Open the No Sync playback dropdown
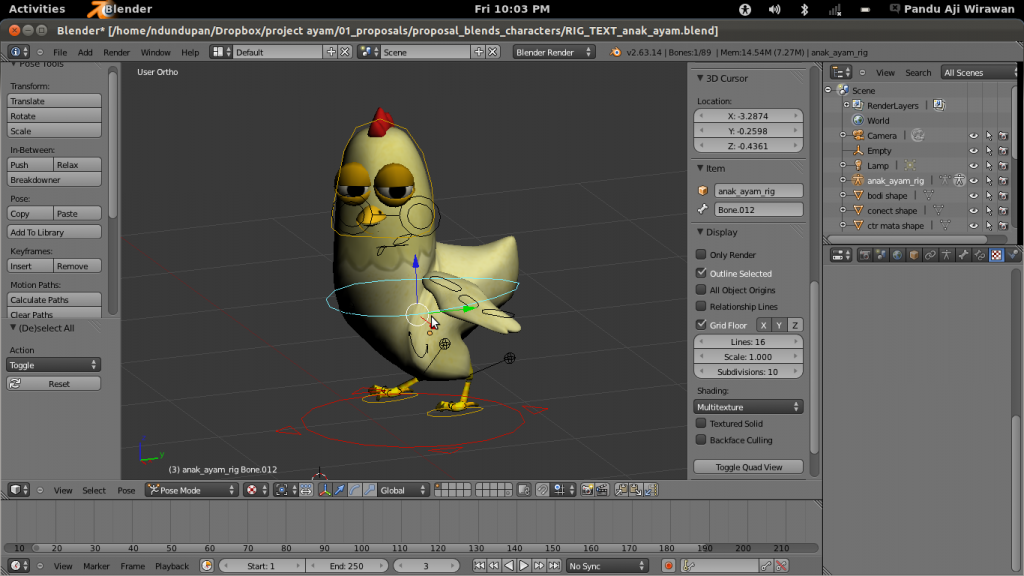The width and height of the screenshot is (1024, 576). [x=607, y=566]
